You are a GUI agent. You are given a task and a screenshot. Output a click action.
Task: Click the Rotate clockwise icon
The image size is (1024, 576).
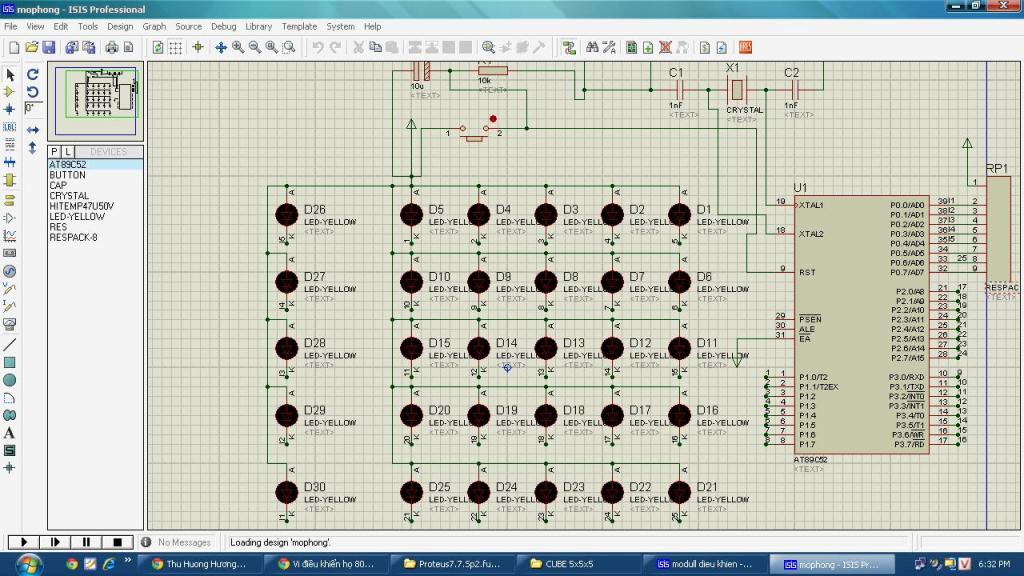coord(33,74)
